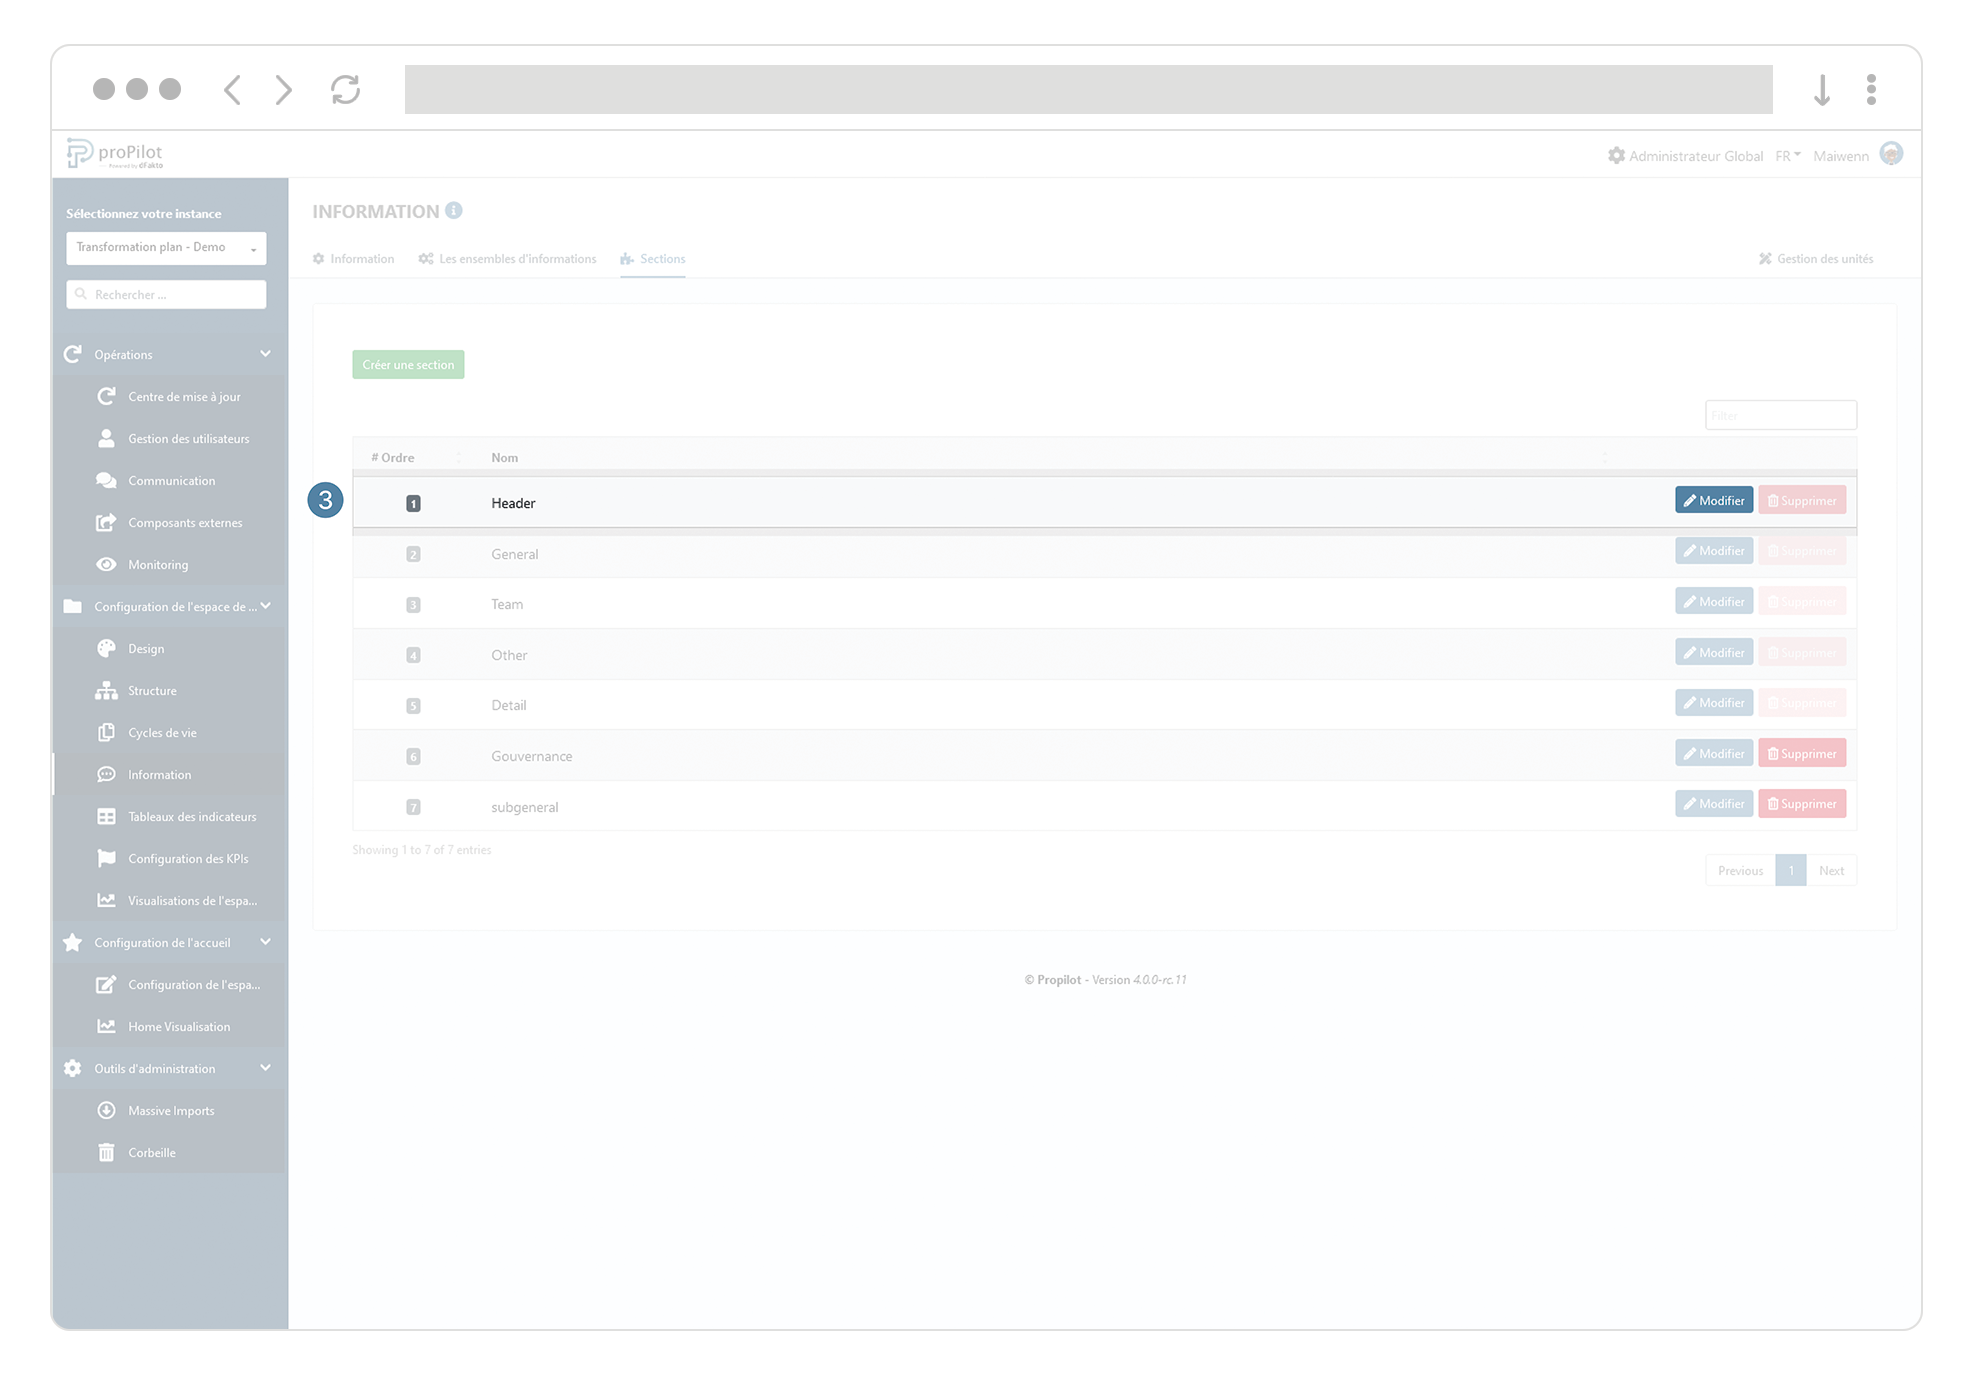1973x1384 pixels.
Task: Switch to Les ensembles d'informations tab
Action: pos(507,259)
